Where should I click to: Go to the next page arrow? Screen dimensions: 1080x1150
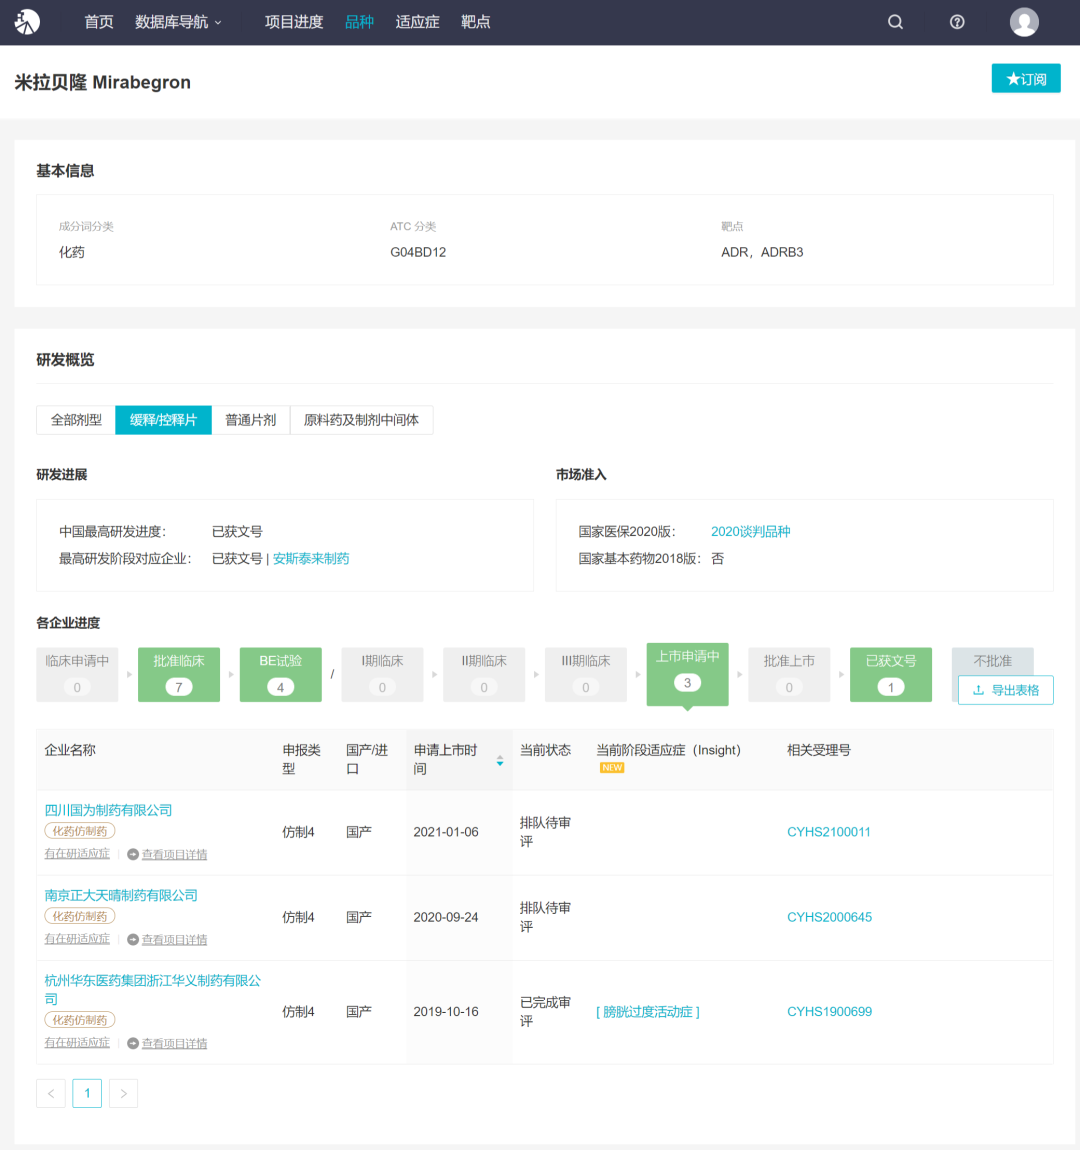pos(123,1094)
